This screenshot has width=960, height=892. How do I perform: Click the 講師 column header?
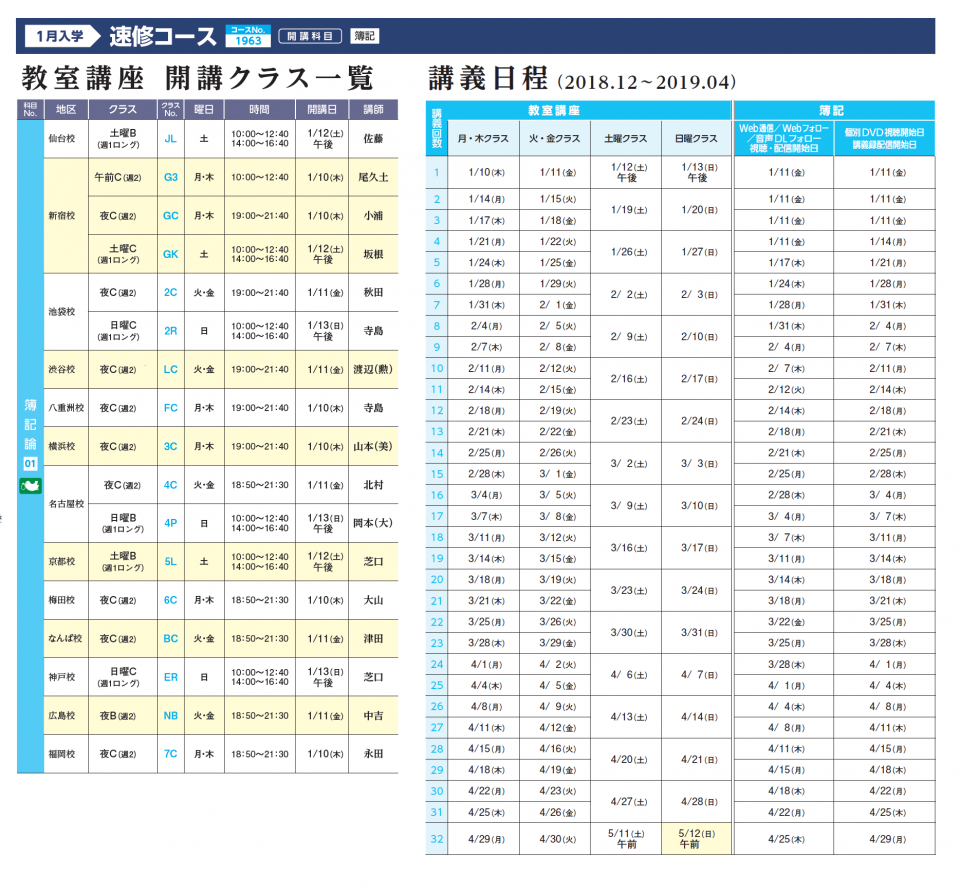(373, 108)
